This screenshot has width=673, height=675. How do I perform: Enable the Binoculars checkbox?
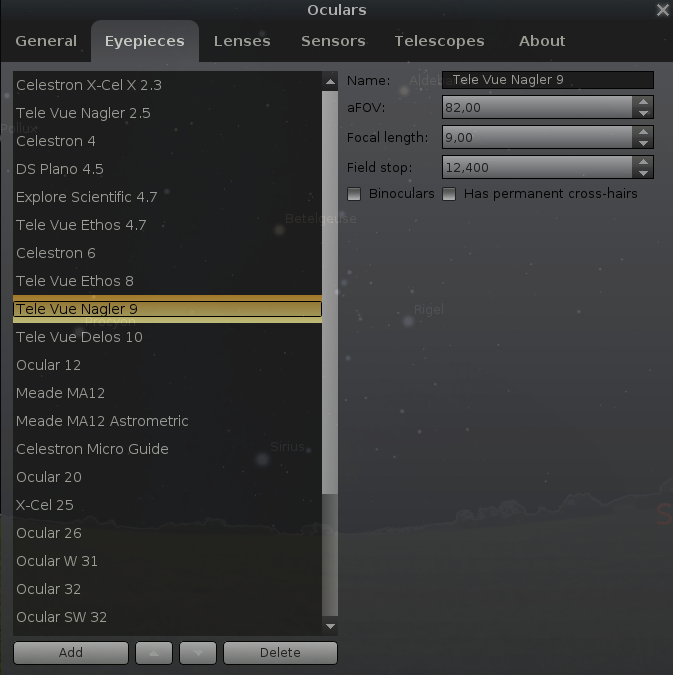point(354,194)
